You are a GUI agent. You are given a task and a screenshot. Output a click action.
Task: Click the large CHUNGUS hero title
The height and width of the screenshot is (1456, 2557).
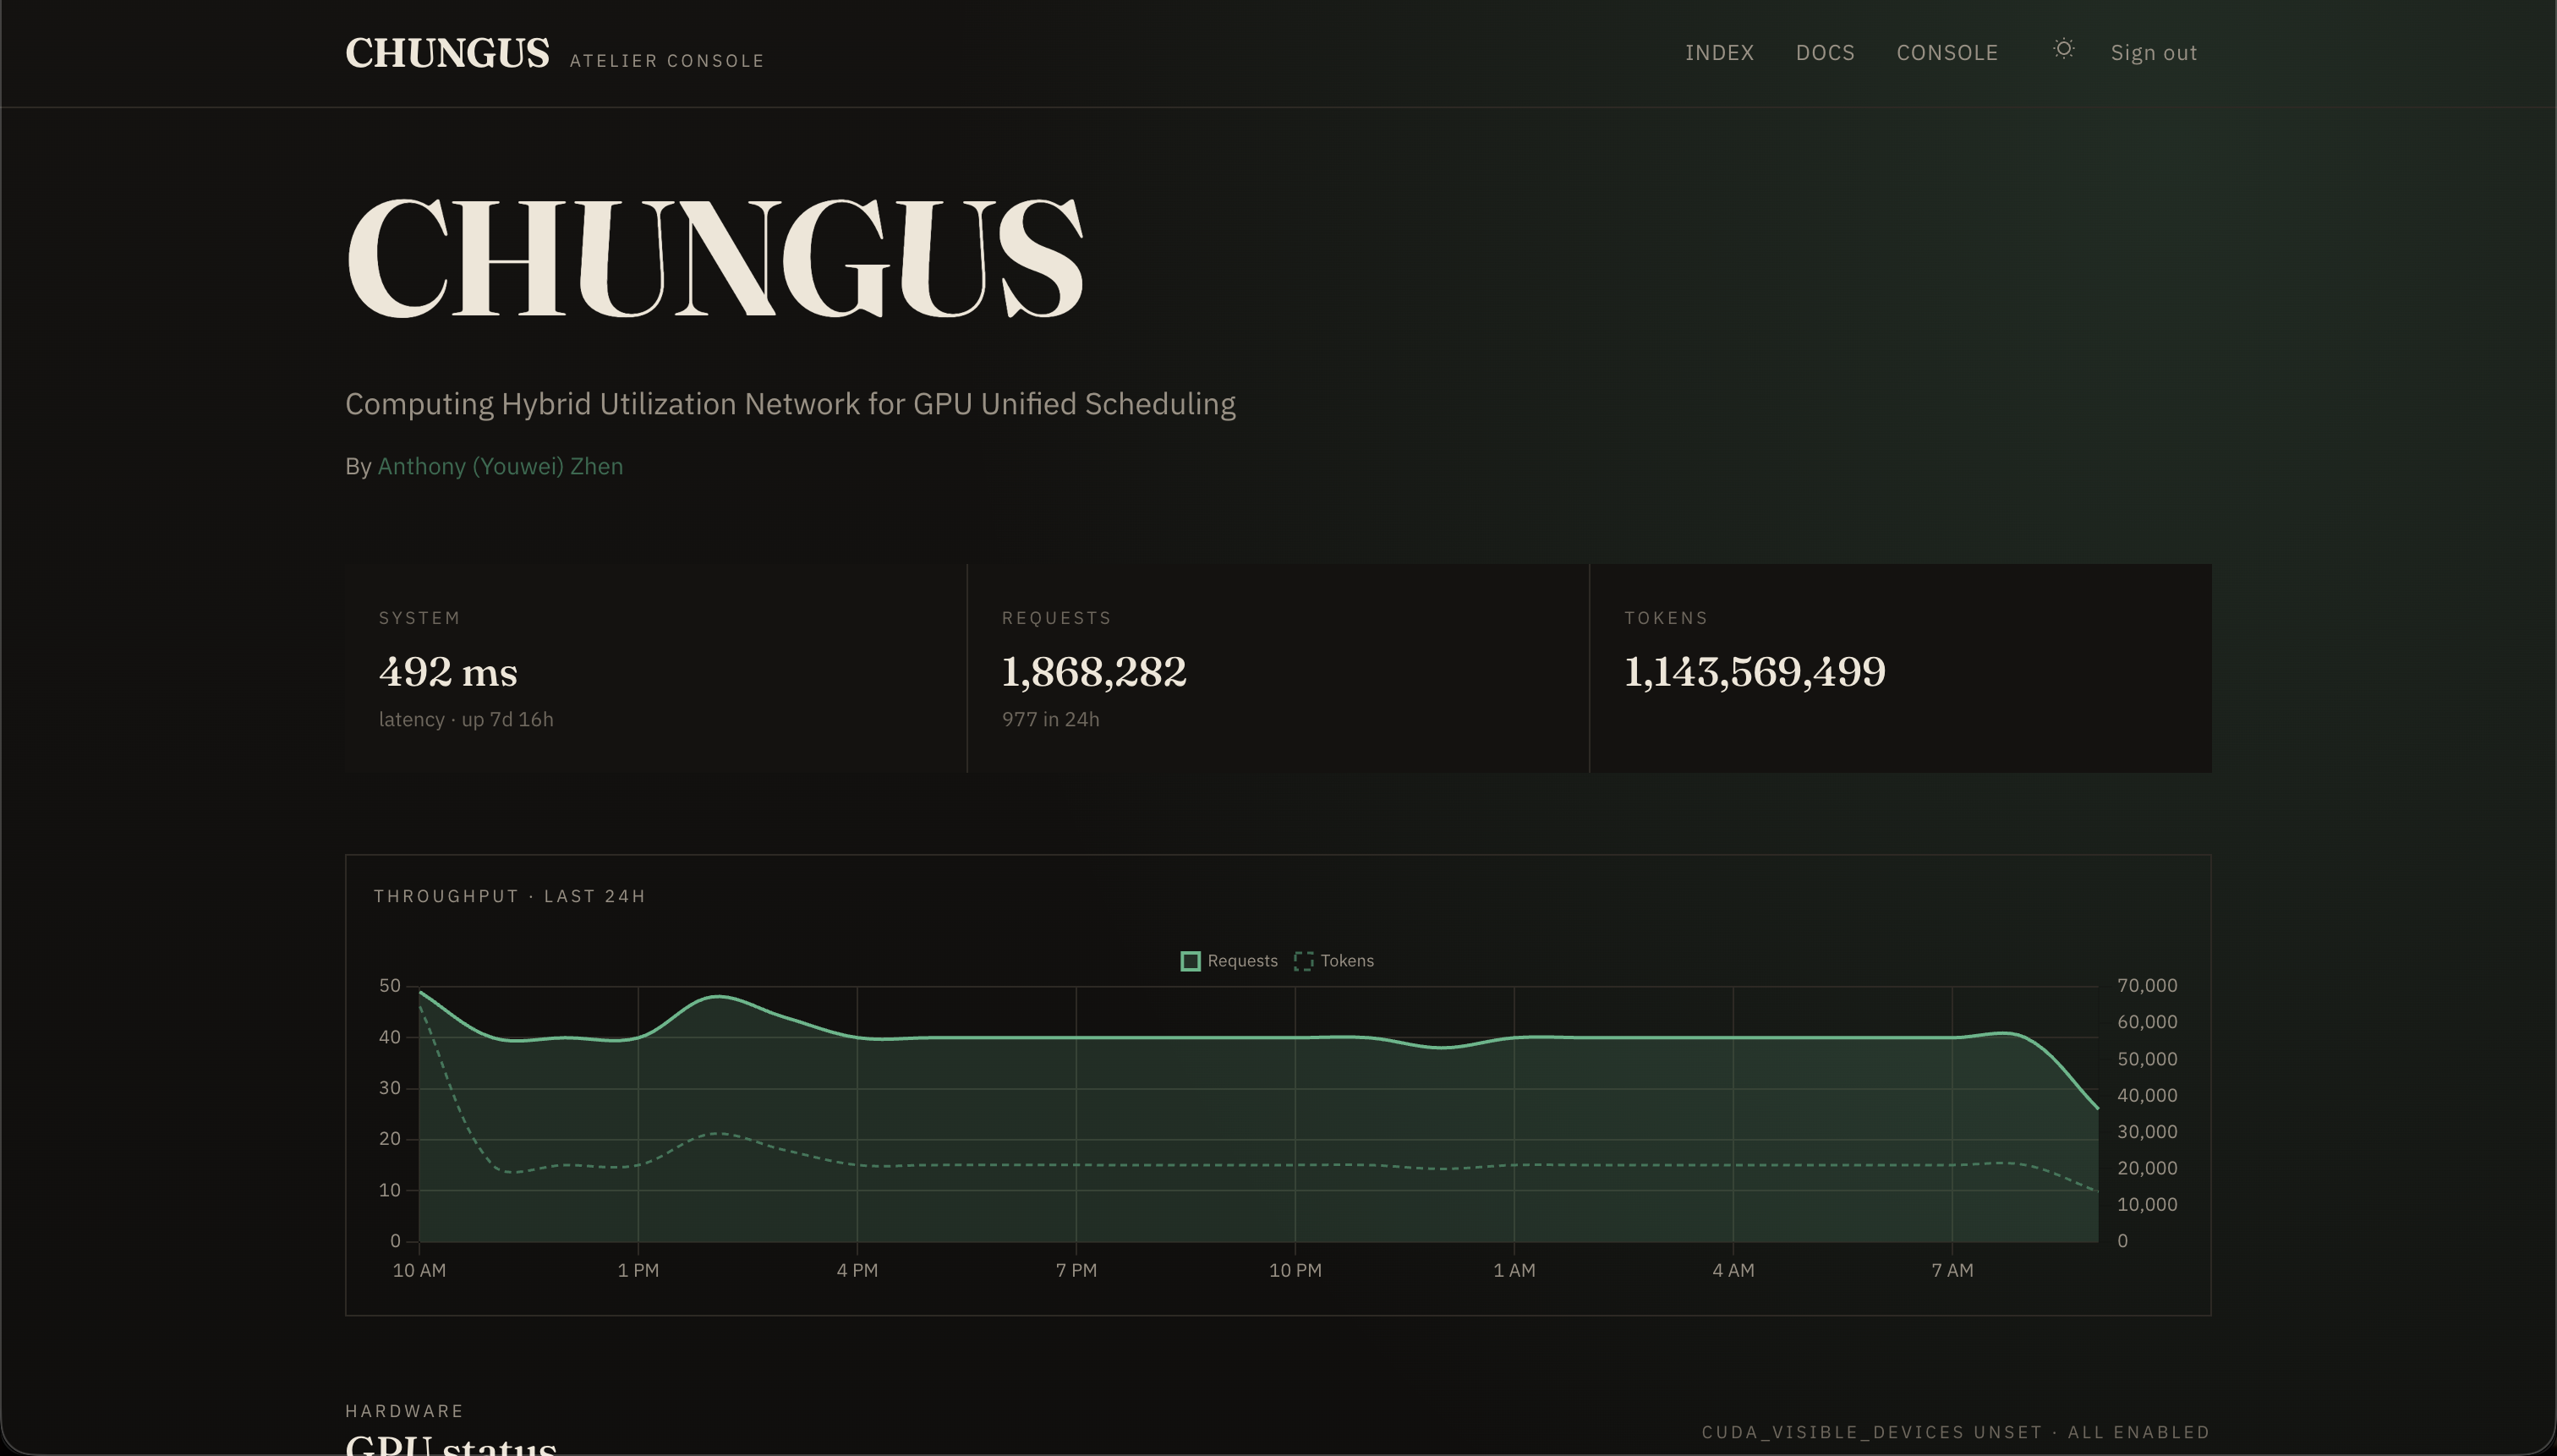coord(715,258)
